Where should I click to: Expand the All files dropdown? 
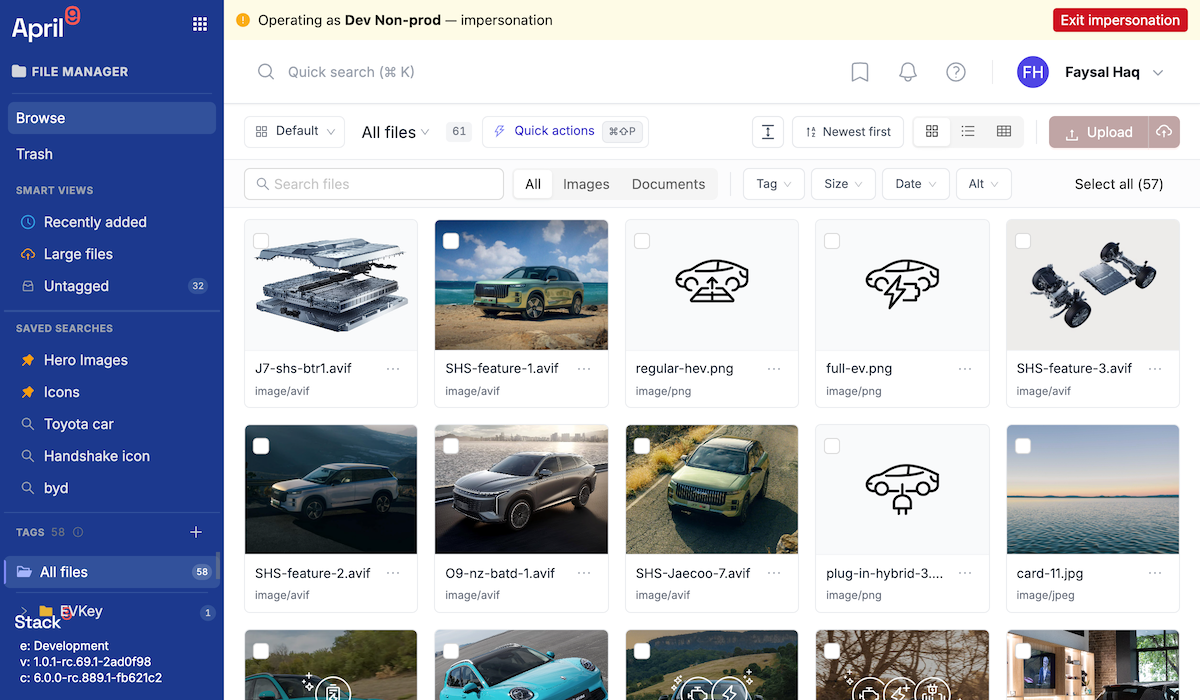pos(395,132)
